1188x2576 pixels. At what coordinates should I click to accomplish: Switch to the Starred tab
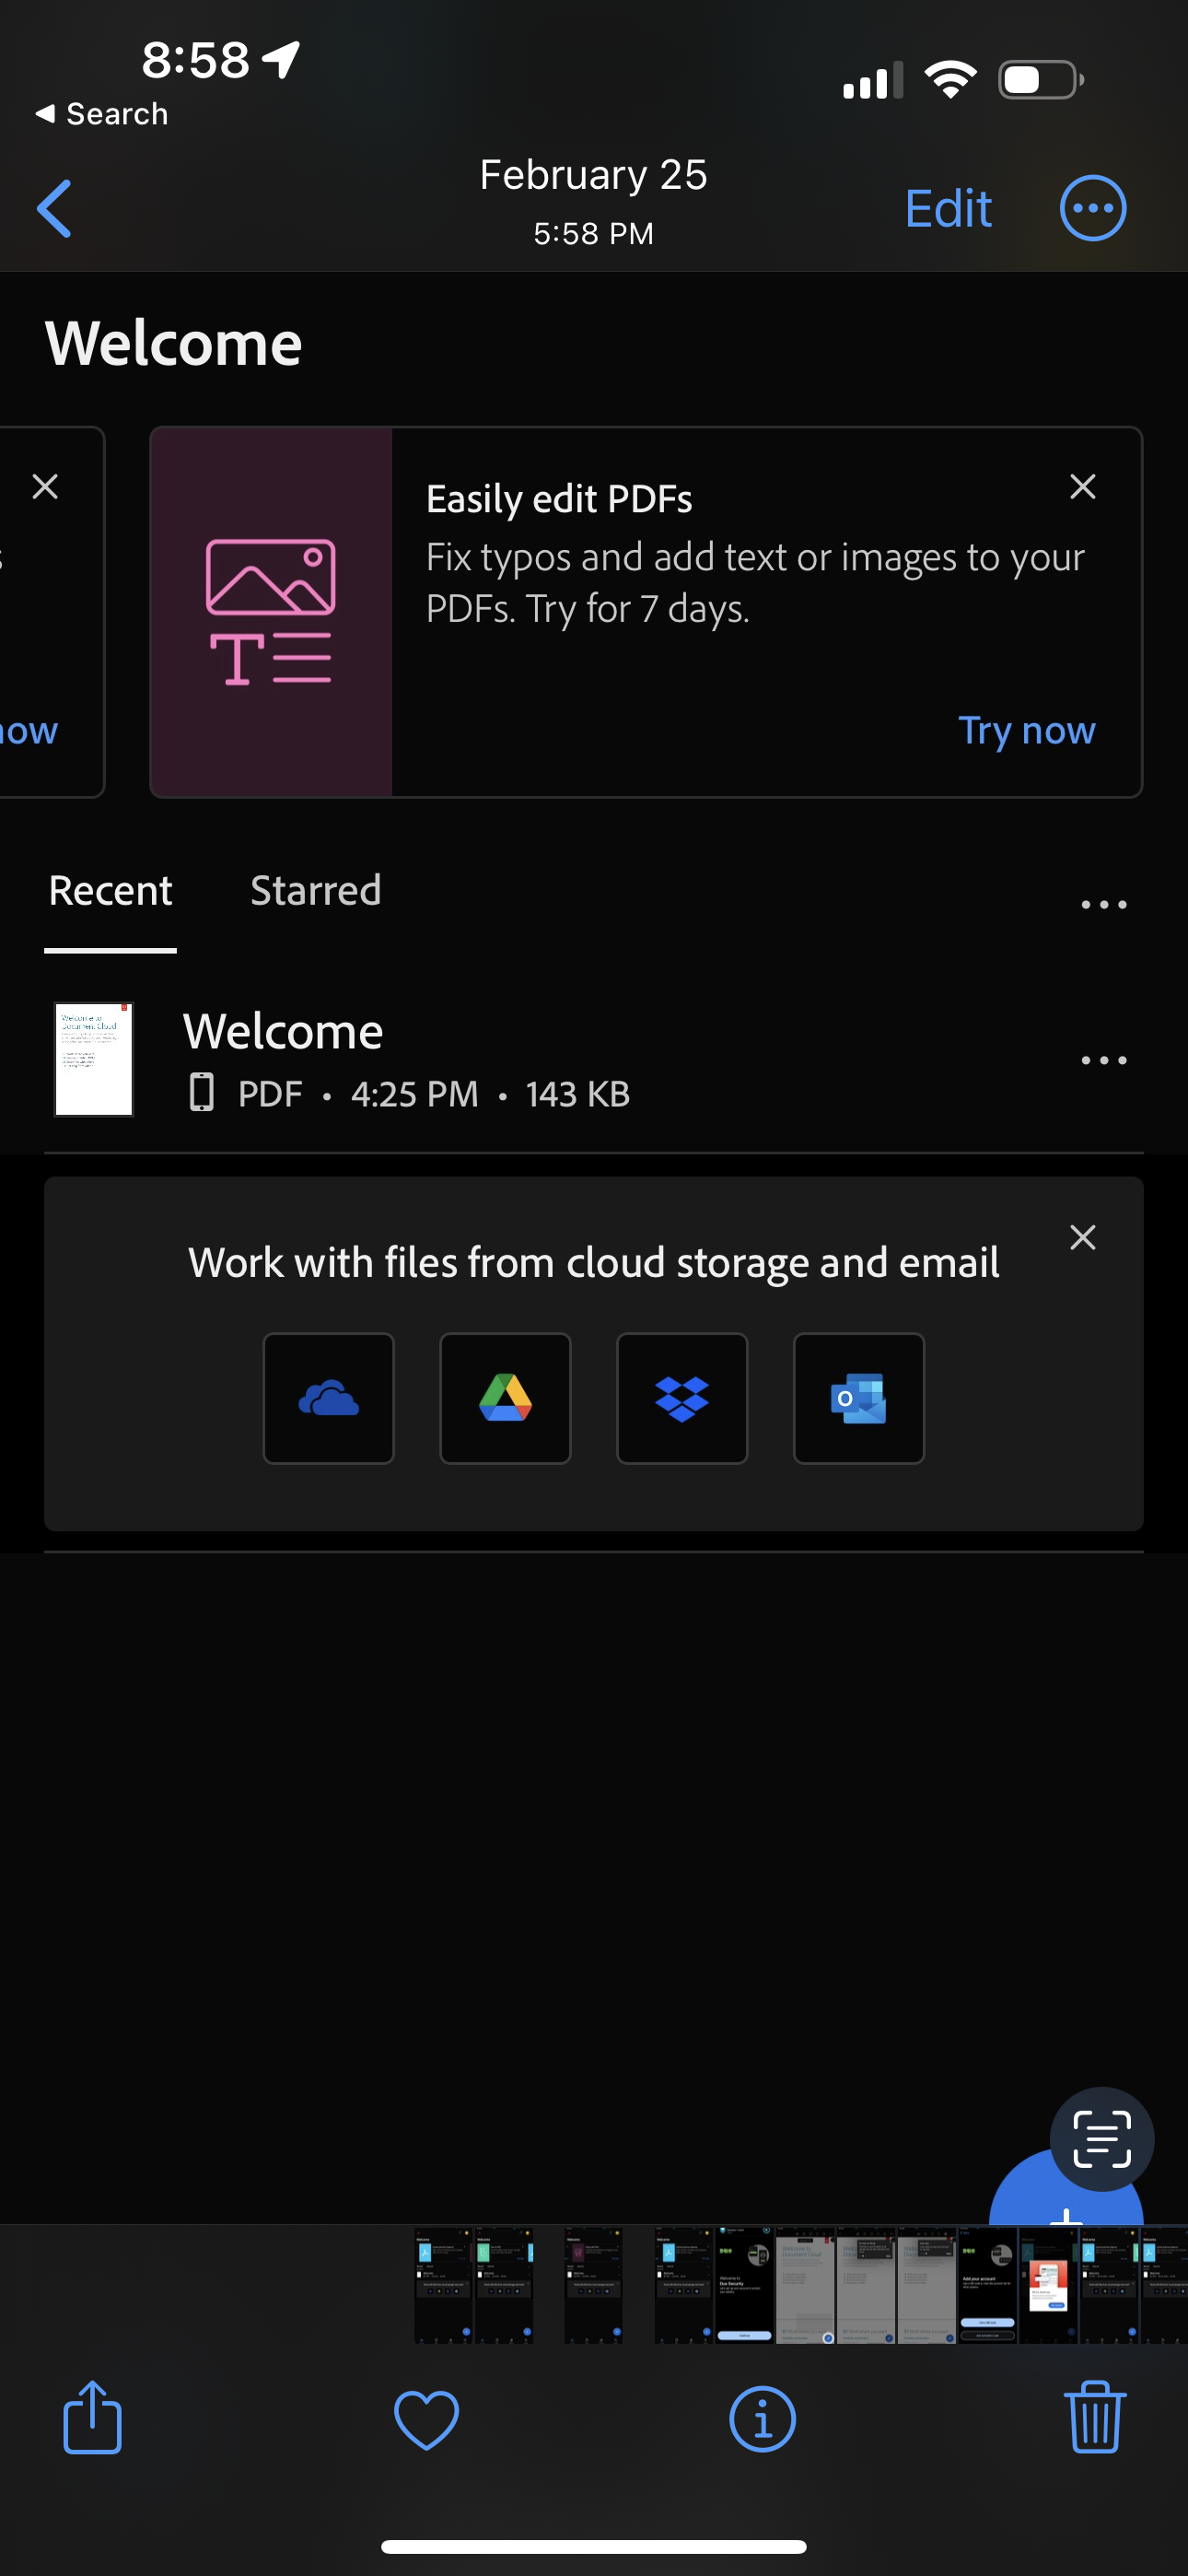(x=315, y=891)
